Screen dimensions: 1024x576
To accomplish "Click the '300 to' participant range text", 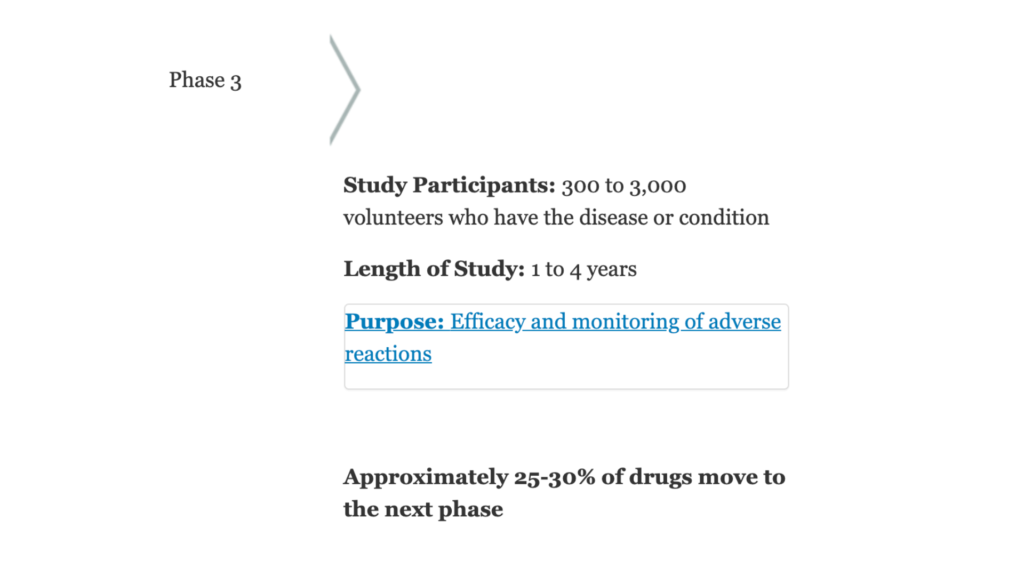I will tap(592, 185).
